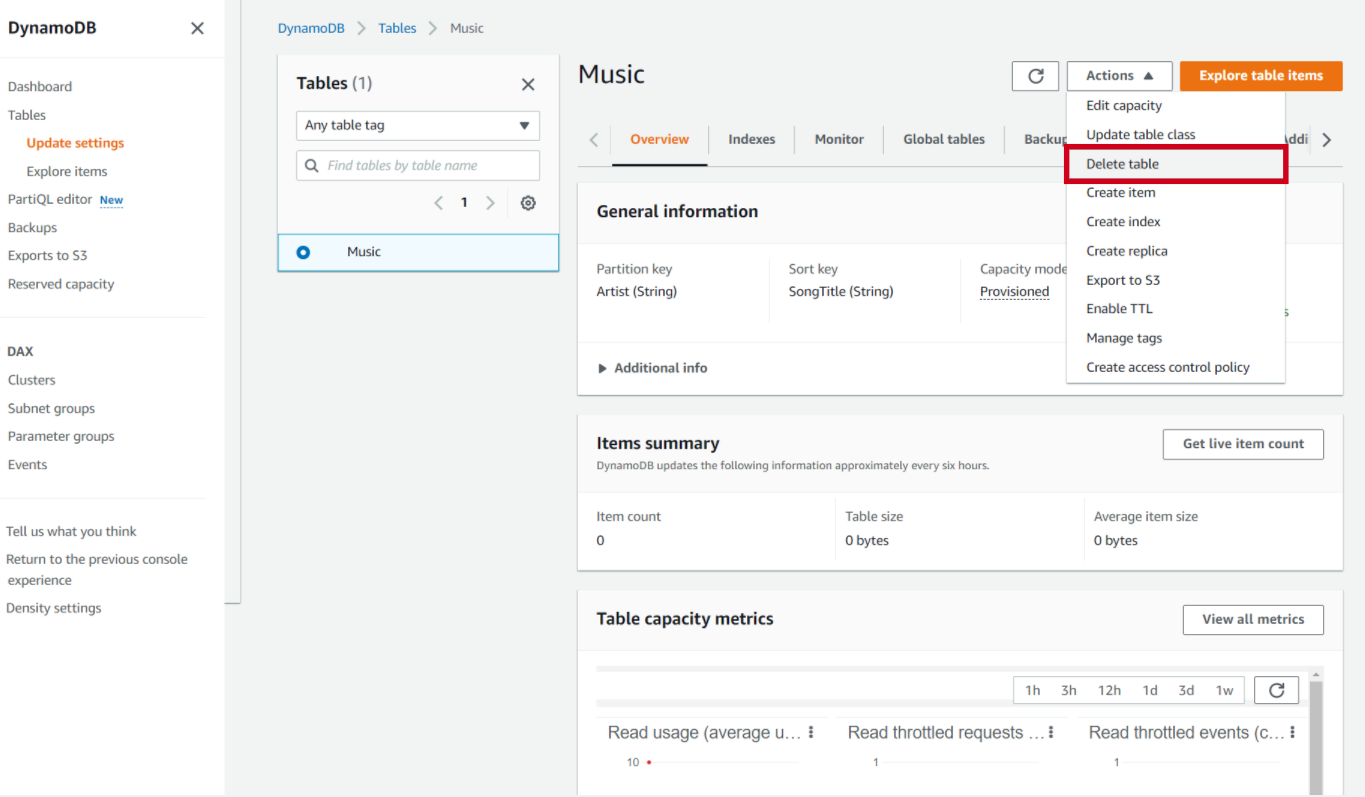Open Parameter groups in sidebar
The height and width of the screenshot is (797, 1365).
(61, 436)
